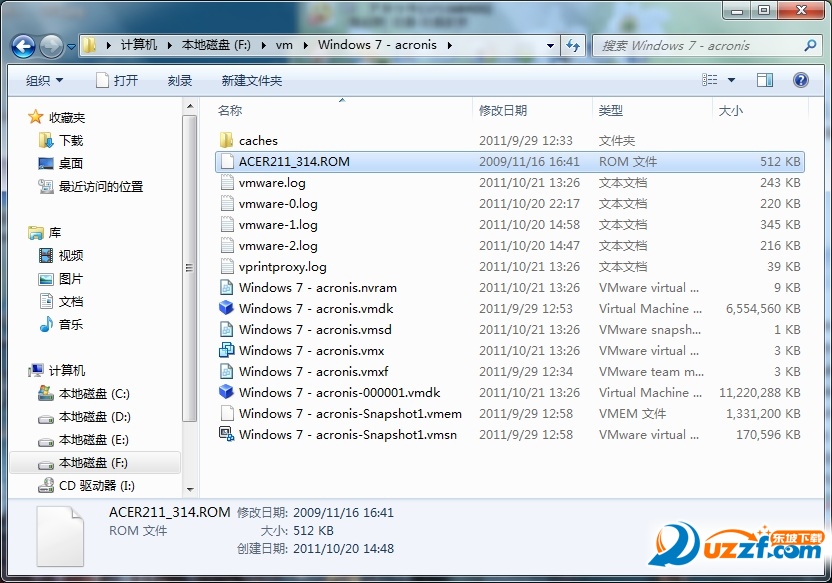Screen dimensions: 832x583
Task: Expand the address bar history dropdown
Action: (551, 45)
